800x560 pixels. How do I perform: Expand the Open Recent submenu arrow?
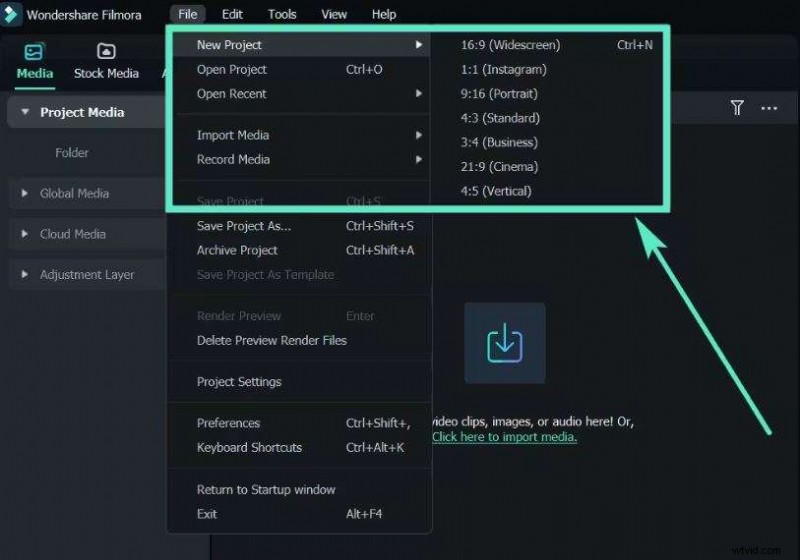click(418, 93)
